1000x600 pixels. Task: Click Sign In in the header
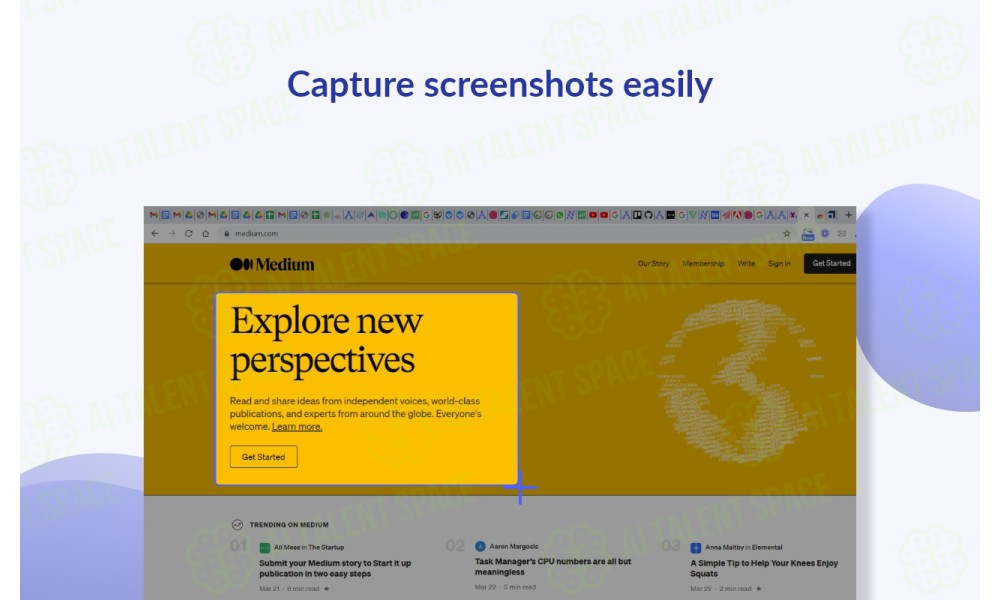click(779, 263)
